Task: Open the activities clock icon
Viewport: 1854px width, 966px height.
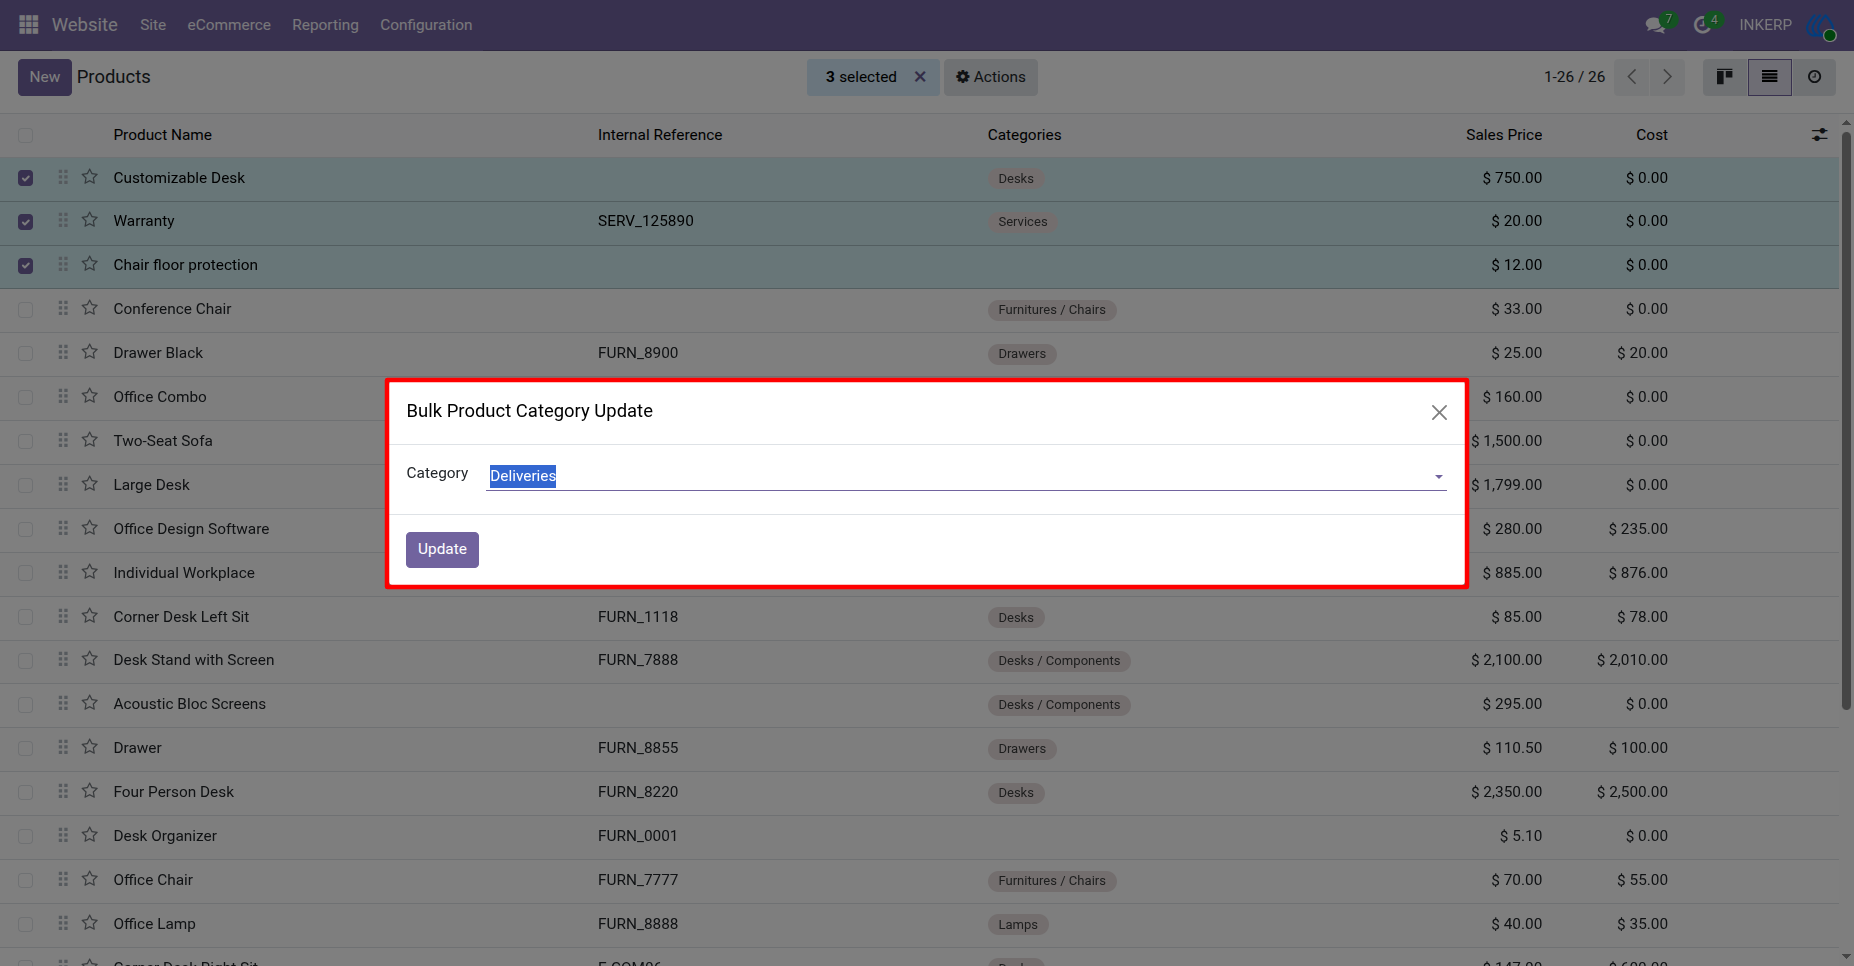Action: point(1703,24)
